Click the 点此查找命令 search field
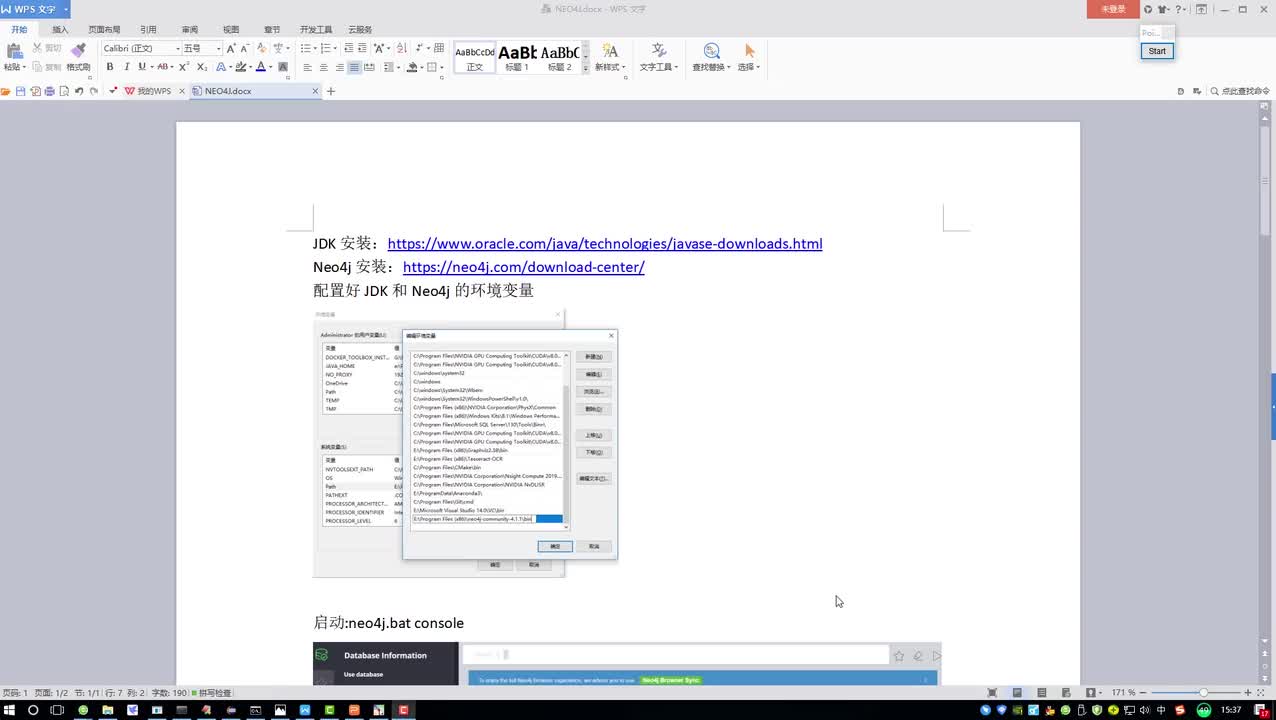This screenshot has width=1276, height=720. 1240,91
